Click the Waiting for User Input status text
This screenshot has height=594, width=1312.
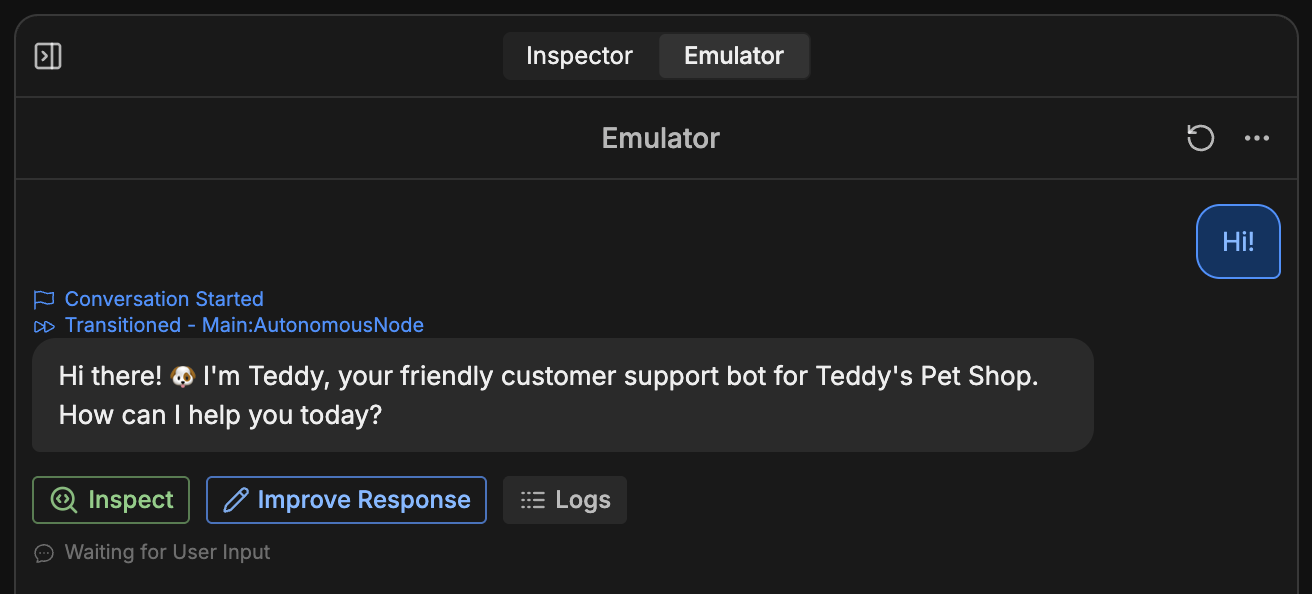click(167, 552)
